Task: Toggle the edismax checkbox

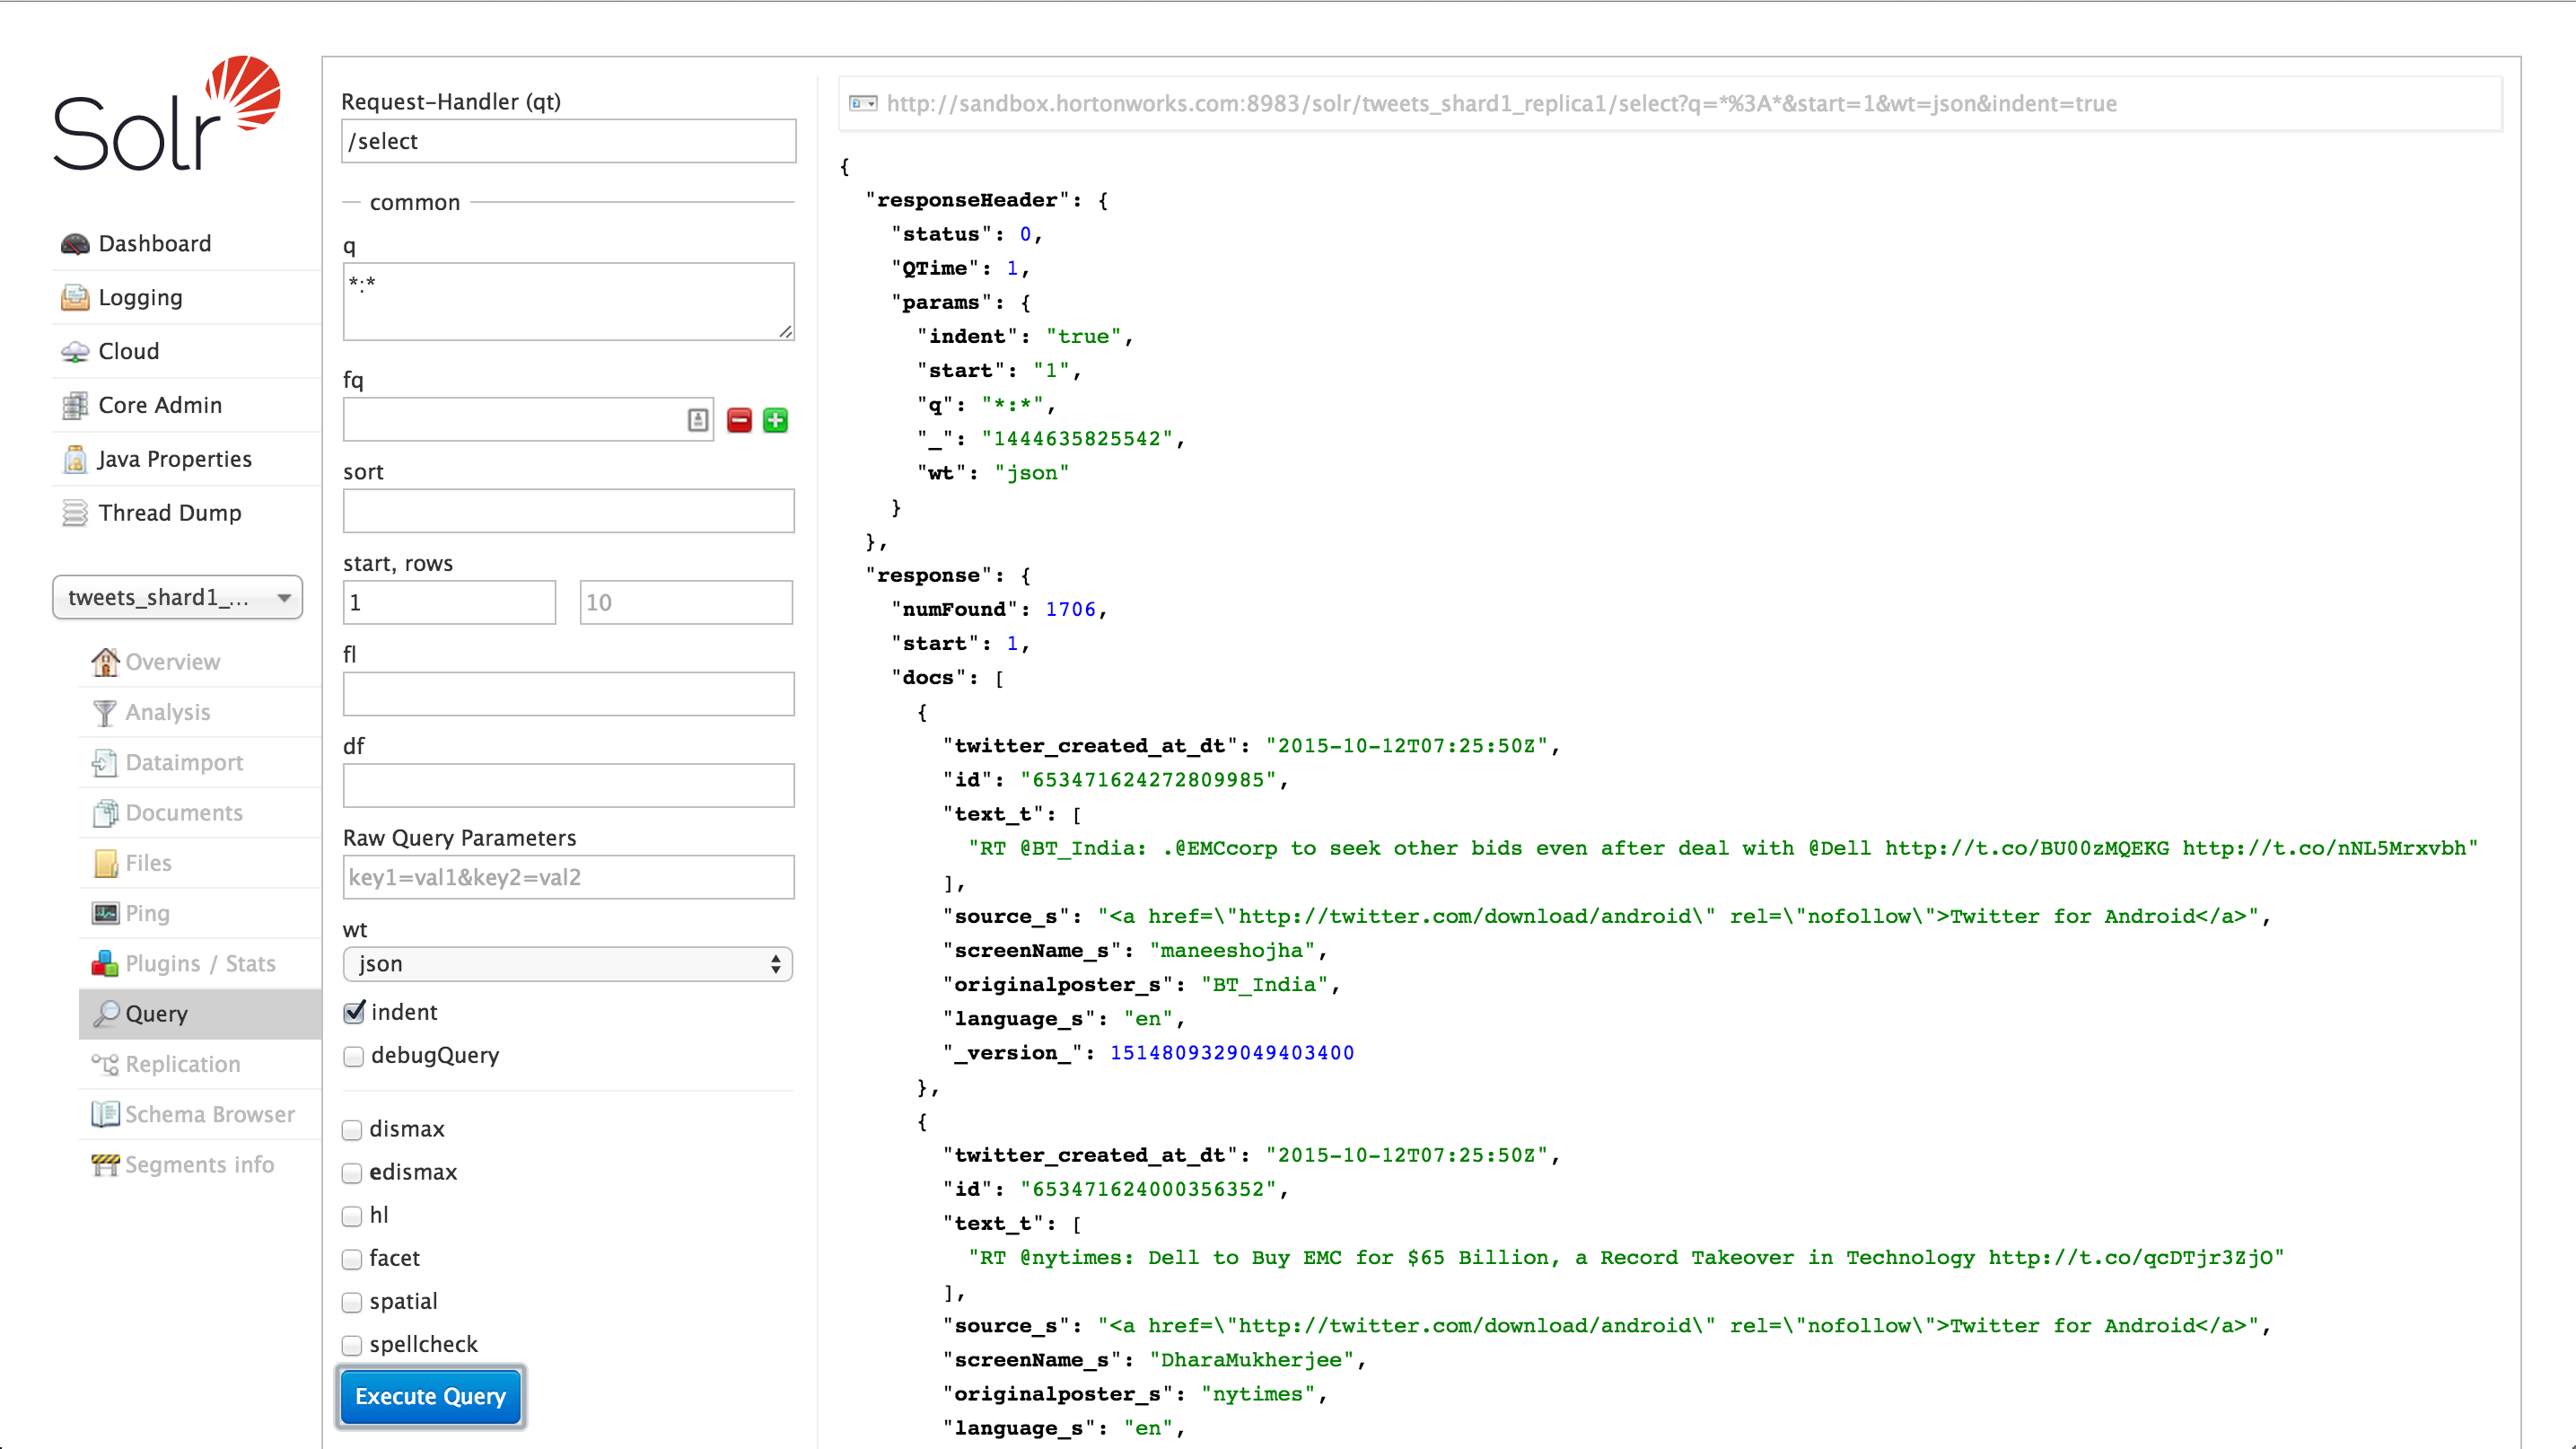Action: click(352, 1173)
